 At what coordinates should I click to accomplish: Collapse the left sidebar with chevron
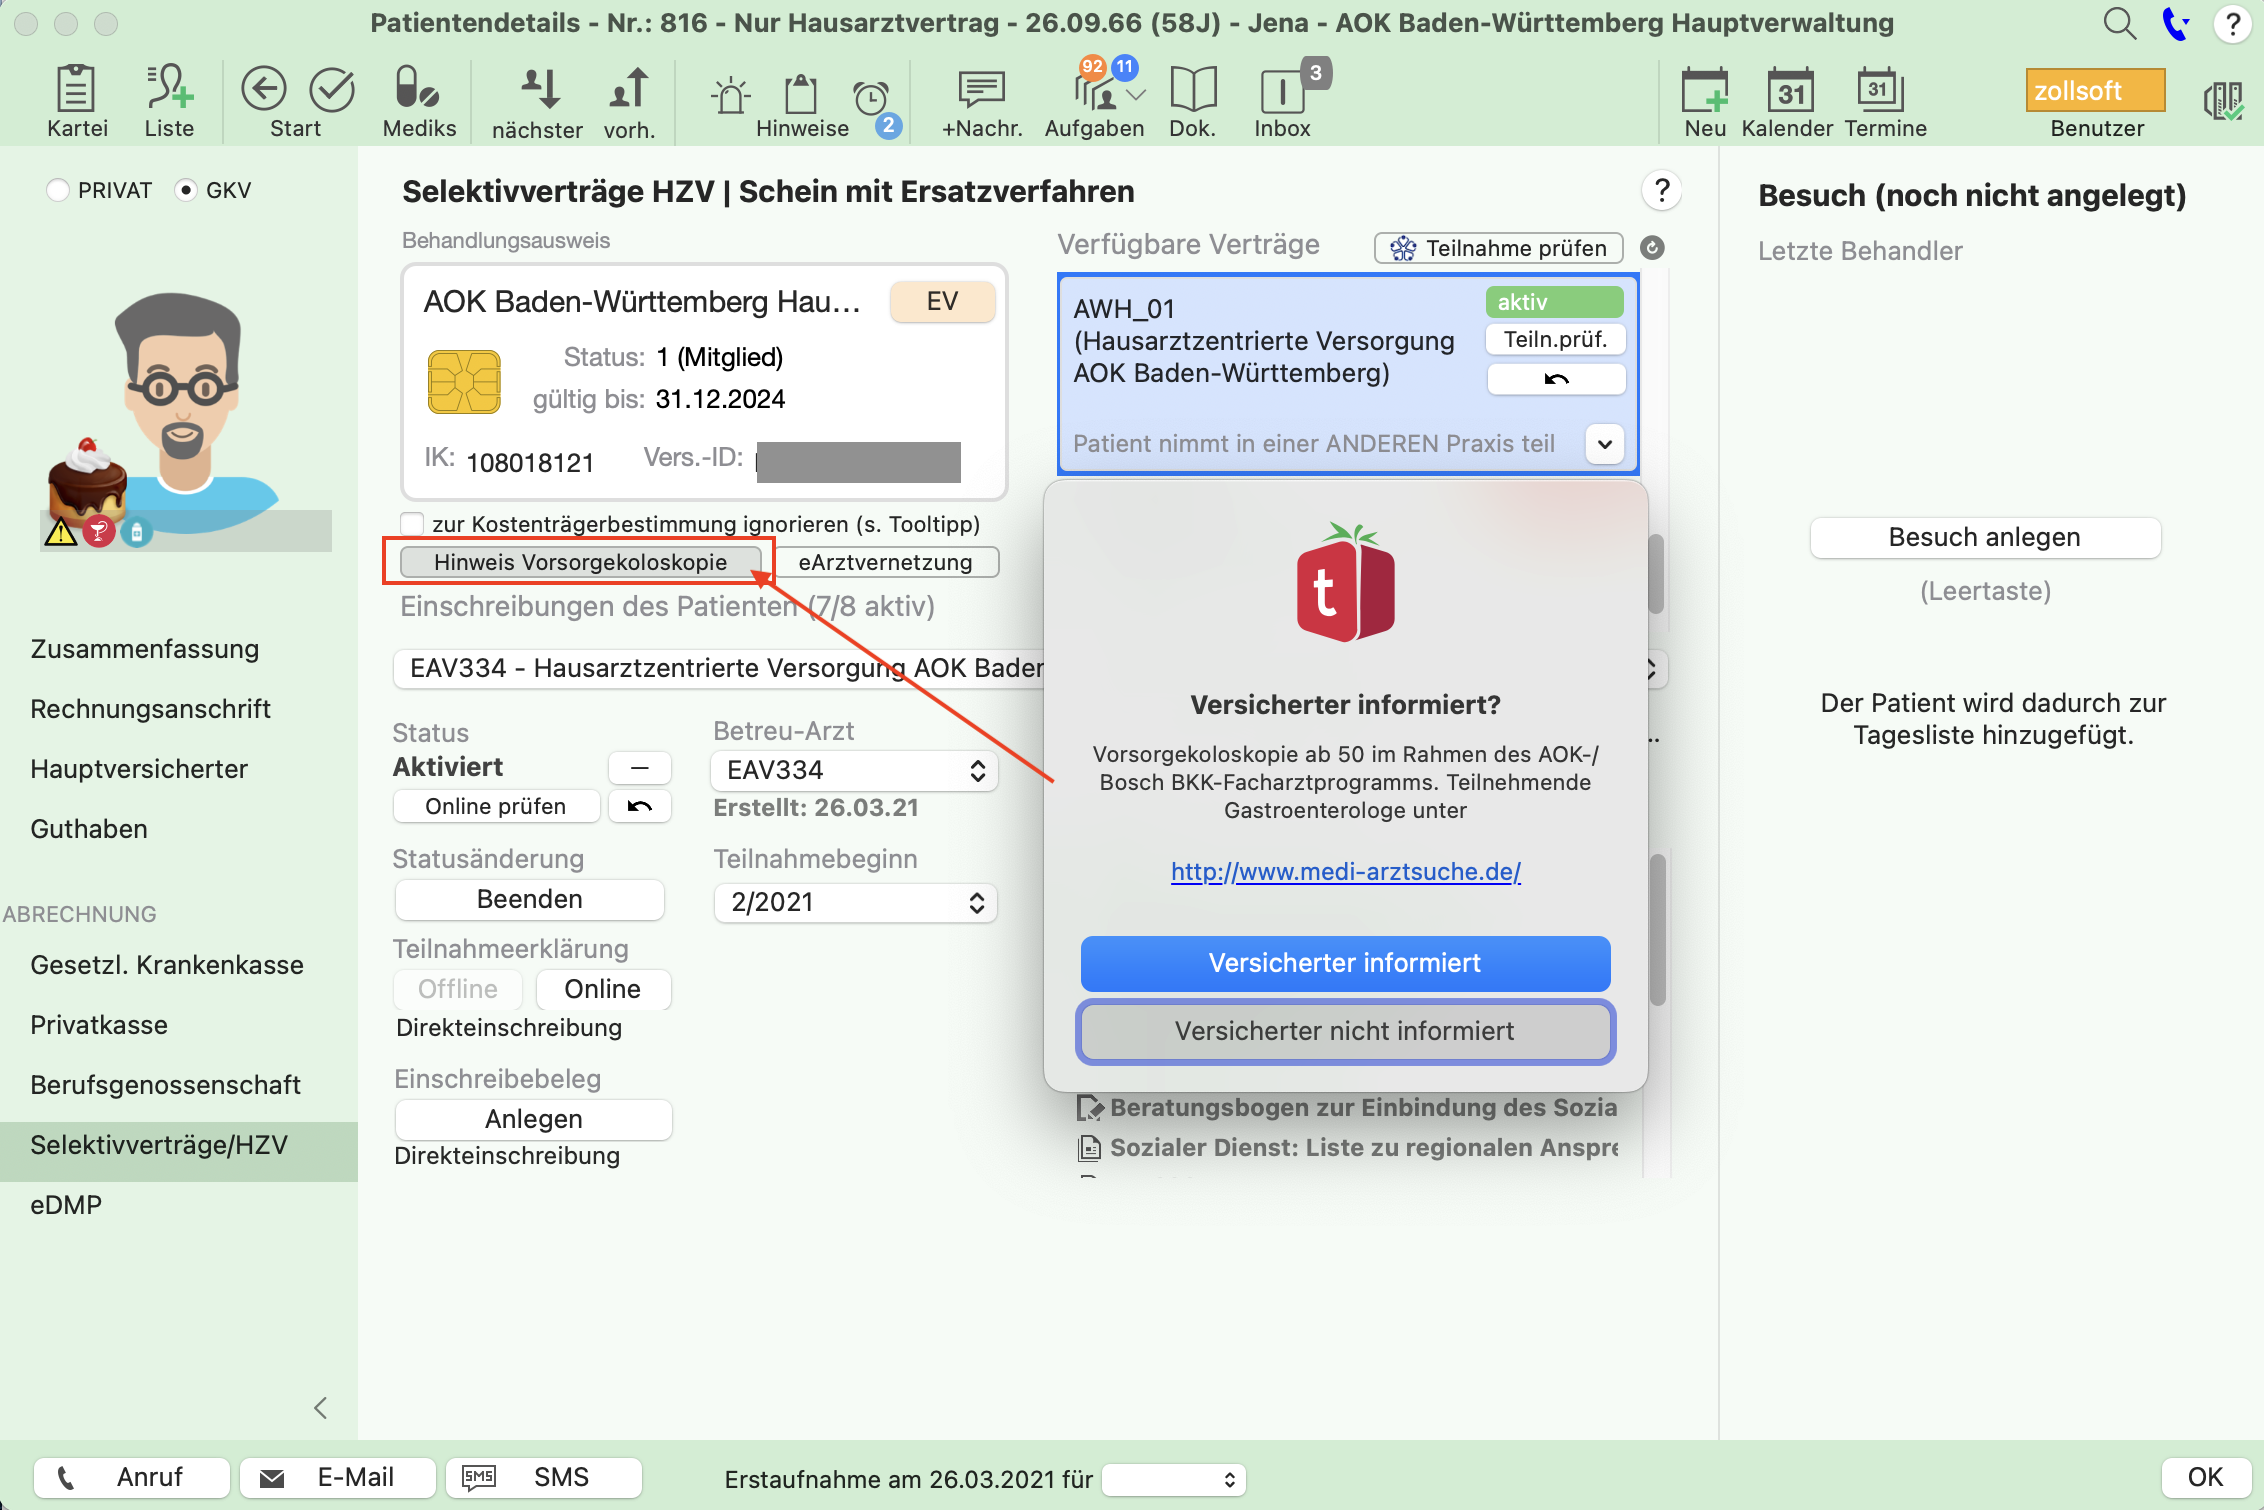(321, 1408)
